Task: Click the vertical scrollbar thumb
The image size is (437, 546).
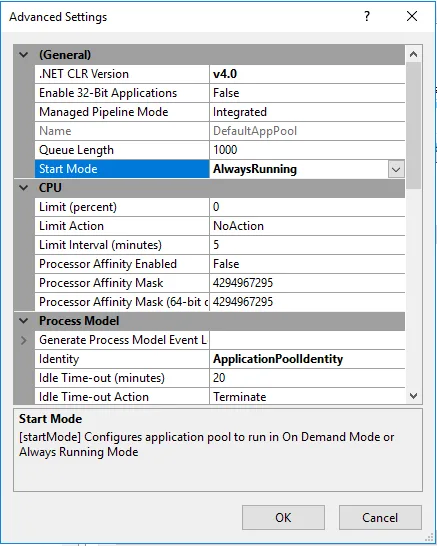Action: (414, 125)
